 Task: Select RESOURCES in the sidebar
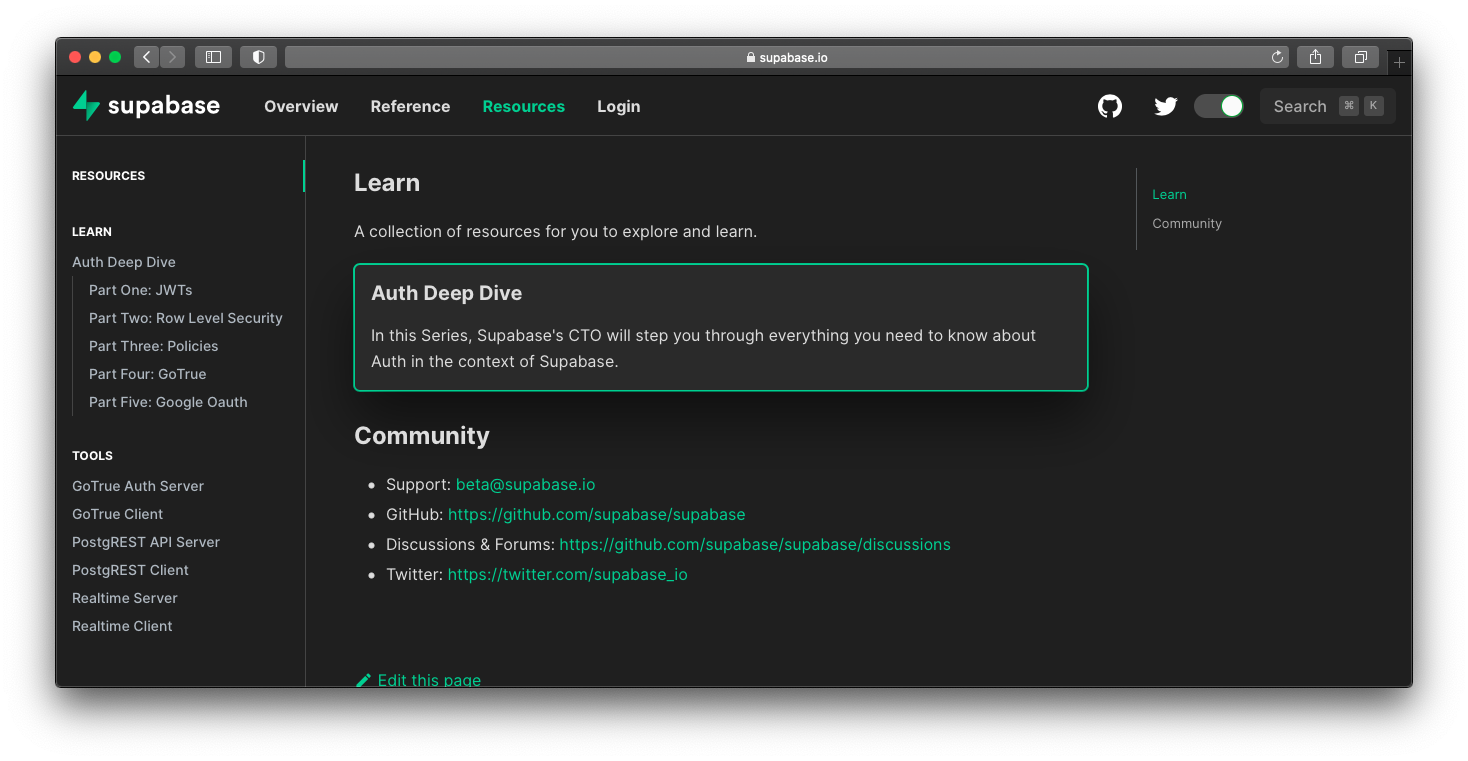coord(108,175)
